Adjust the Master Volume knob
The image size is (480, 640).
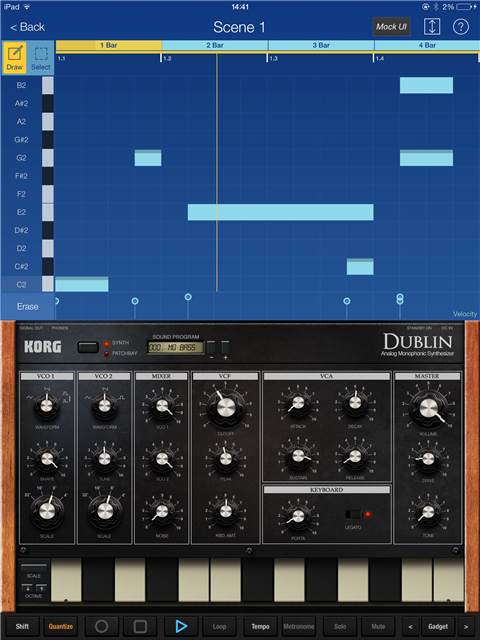tap(429, 408)
